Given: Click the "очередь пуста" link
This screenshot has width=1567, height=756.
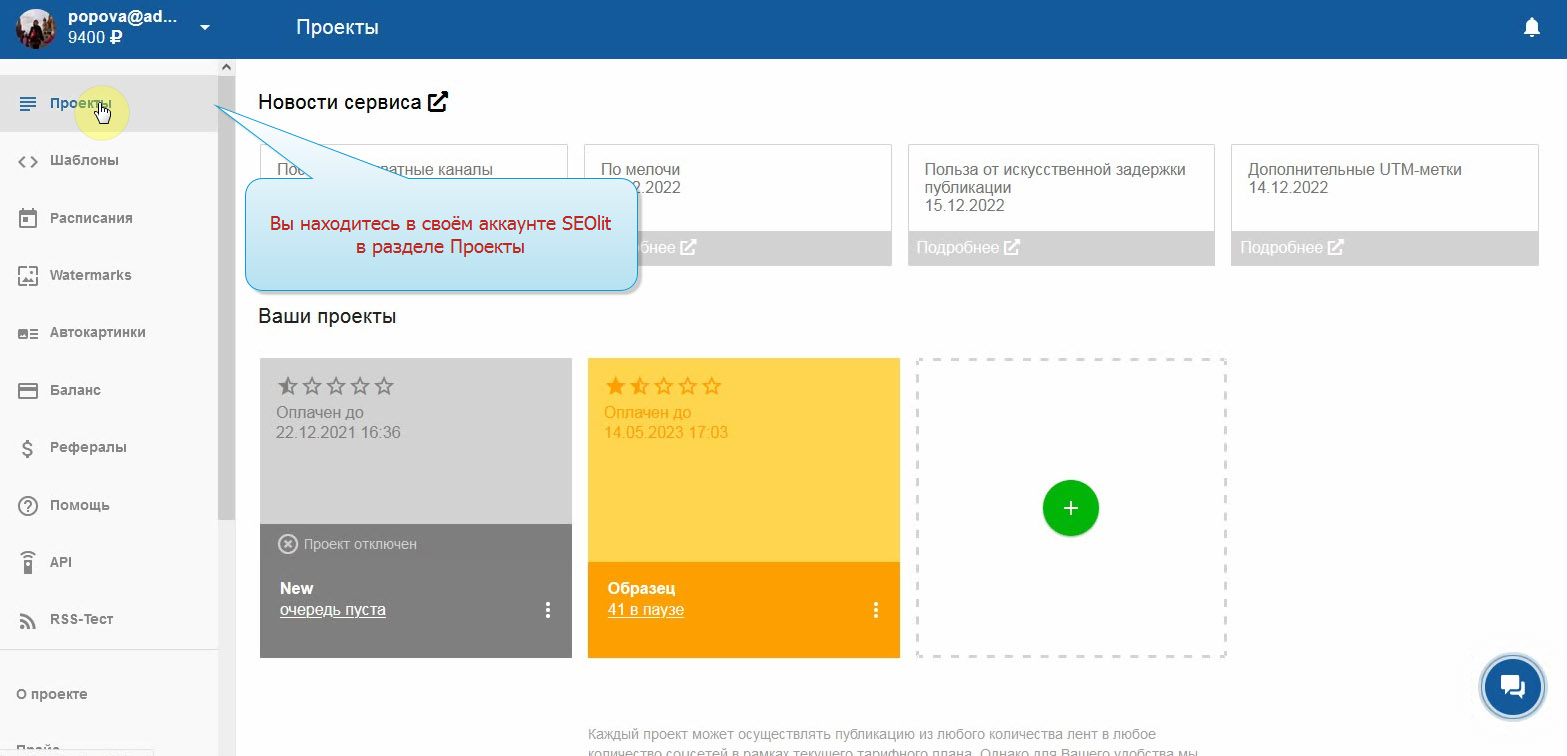Looking at the screenshot, I should [x=332, y=610].
